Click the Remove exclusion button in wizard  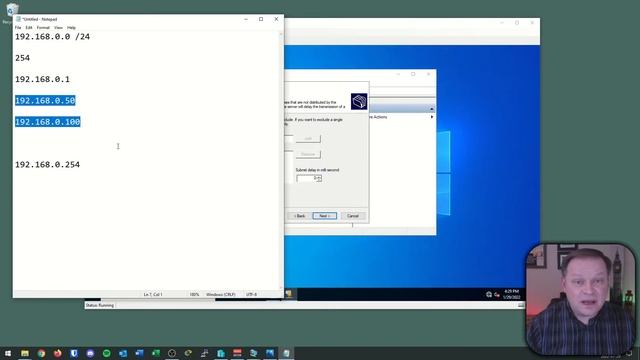[308, 154]
